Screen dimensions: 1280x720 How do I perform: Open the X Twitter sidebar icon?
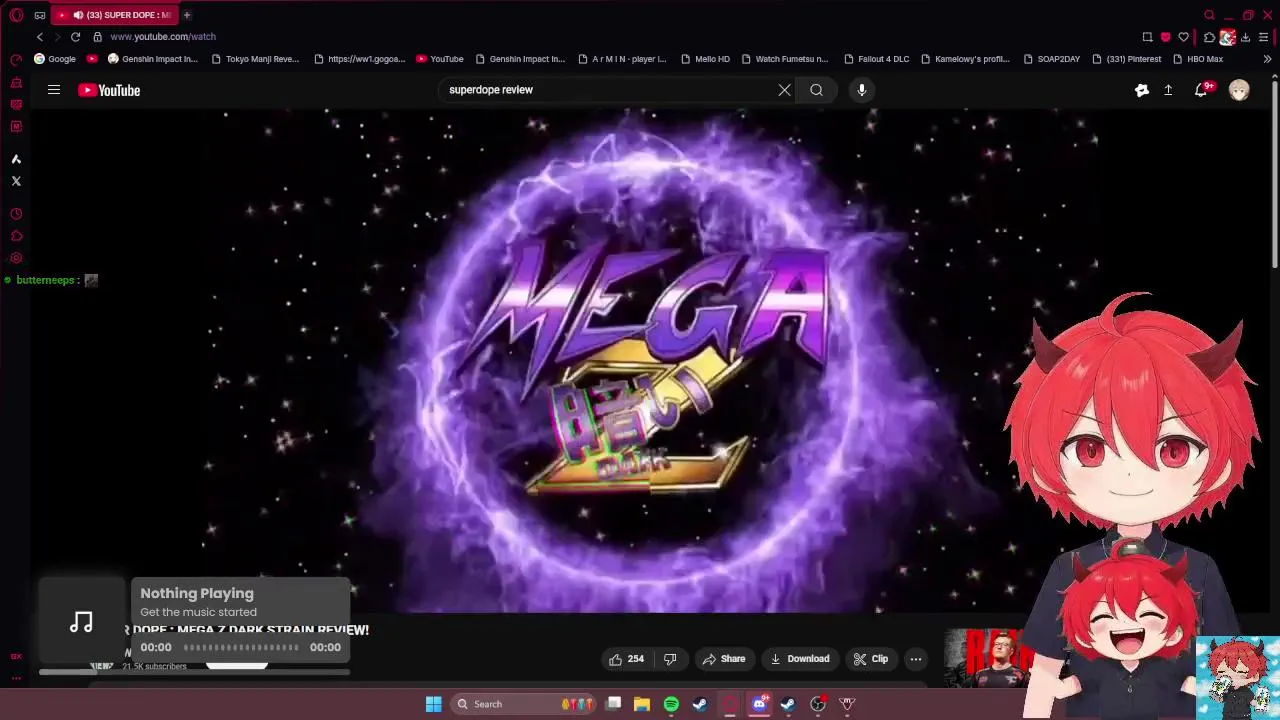coord(16,181)
